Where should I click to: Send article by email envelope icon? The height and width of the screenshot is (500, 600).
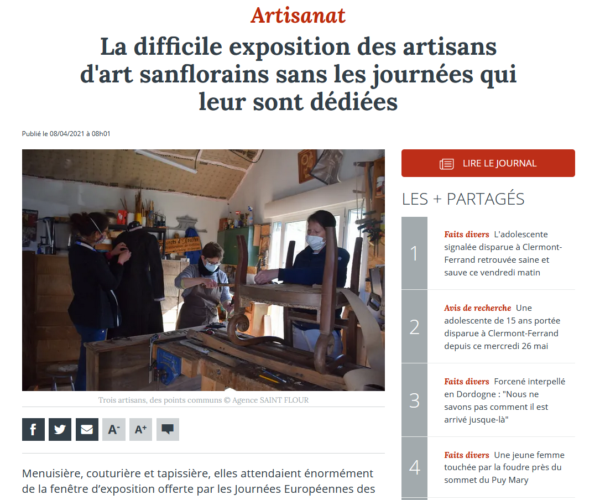click(87, 429)
